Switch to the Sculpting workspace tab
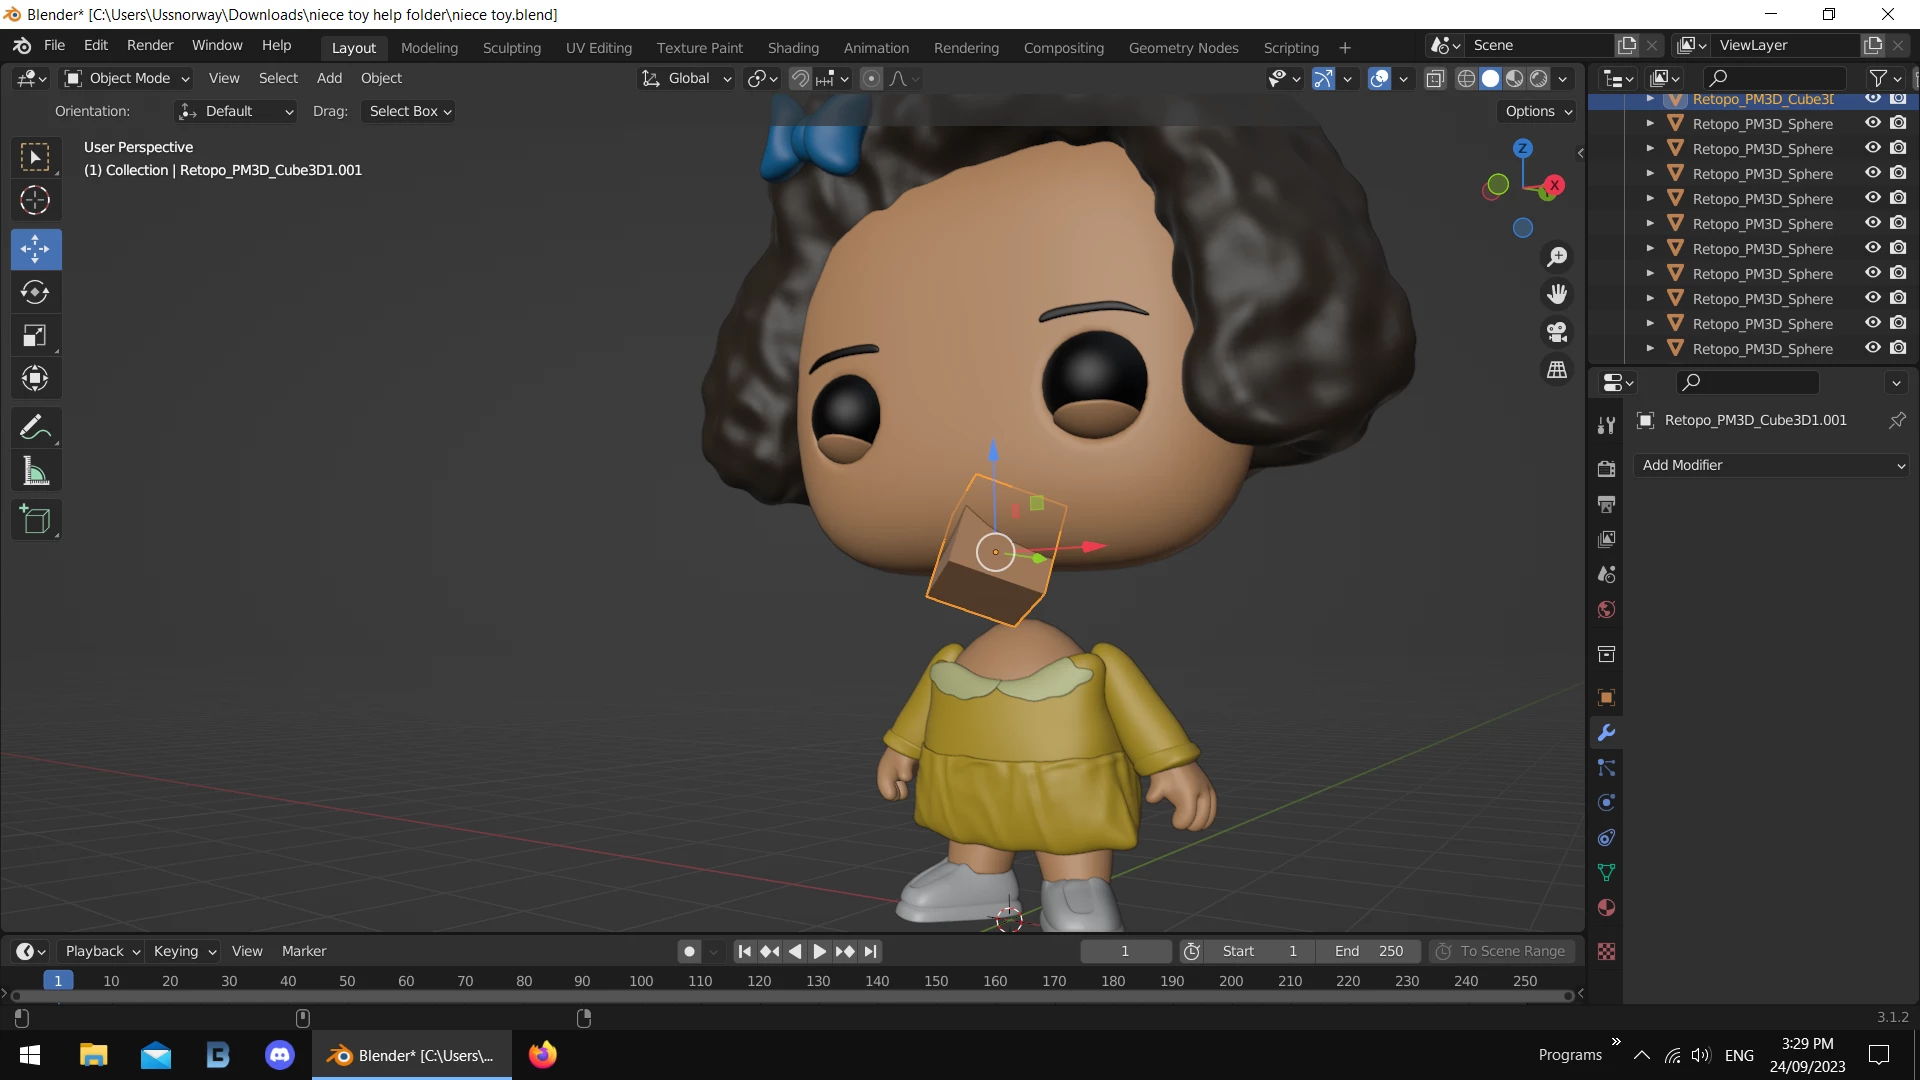Screen dimensions: 1920x1080 (x=511, y=48)
